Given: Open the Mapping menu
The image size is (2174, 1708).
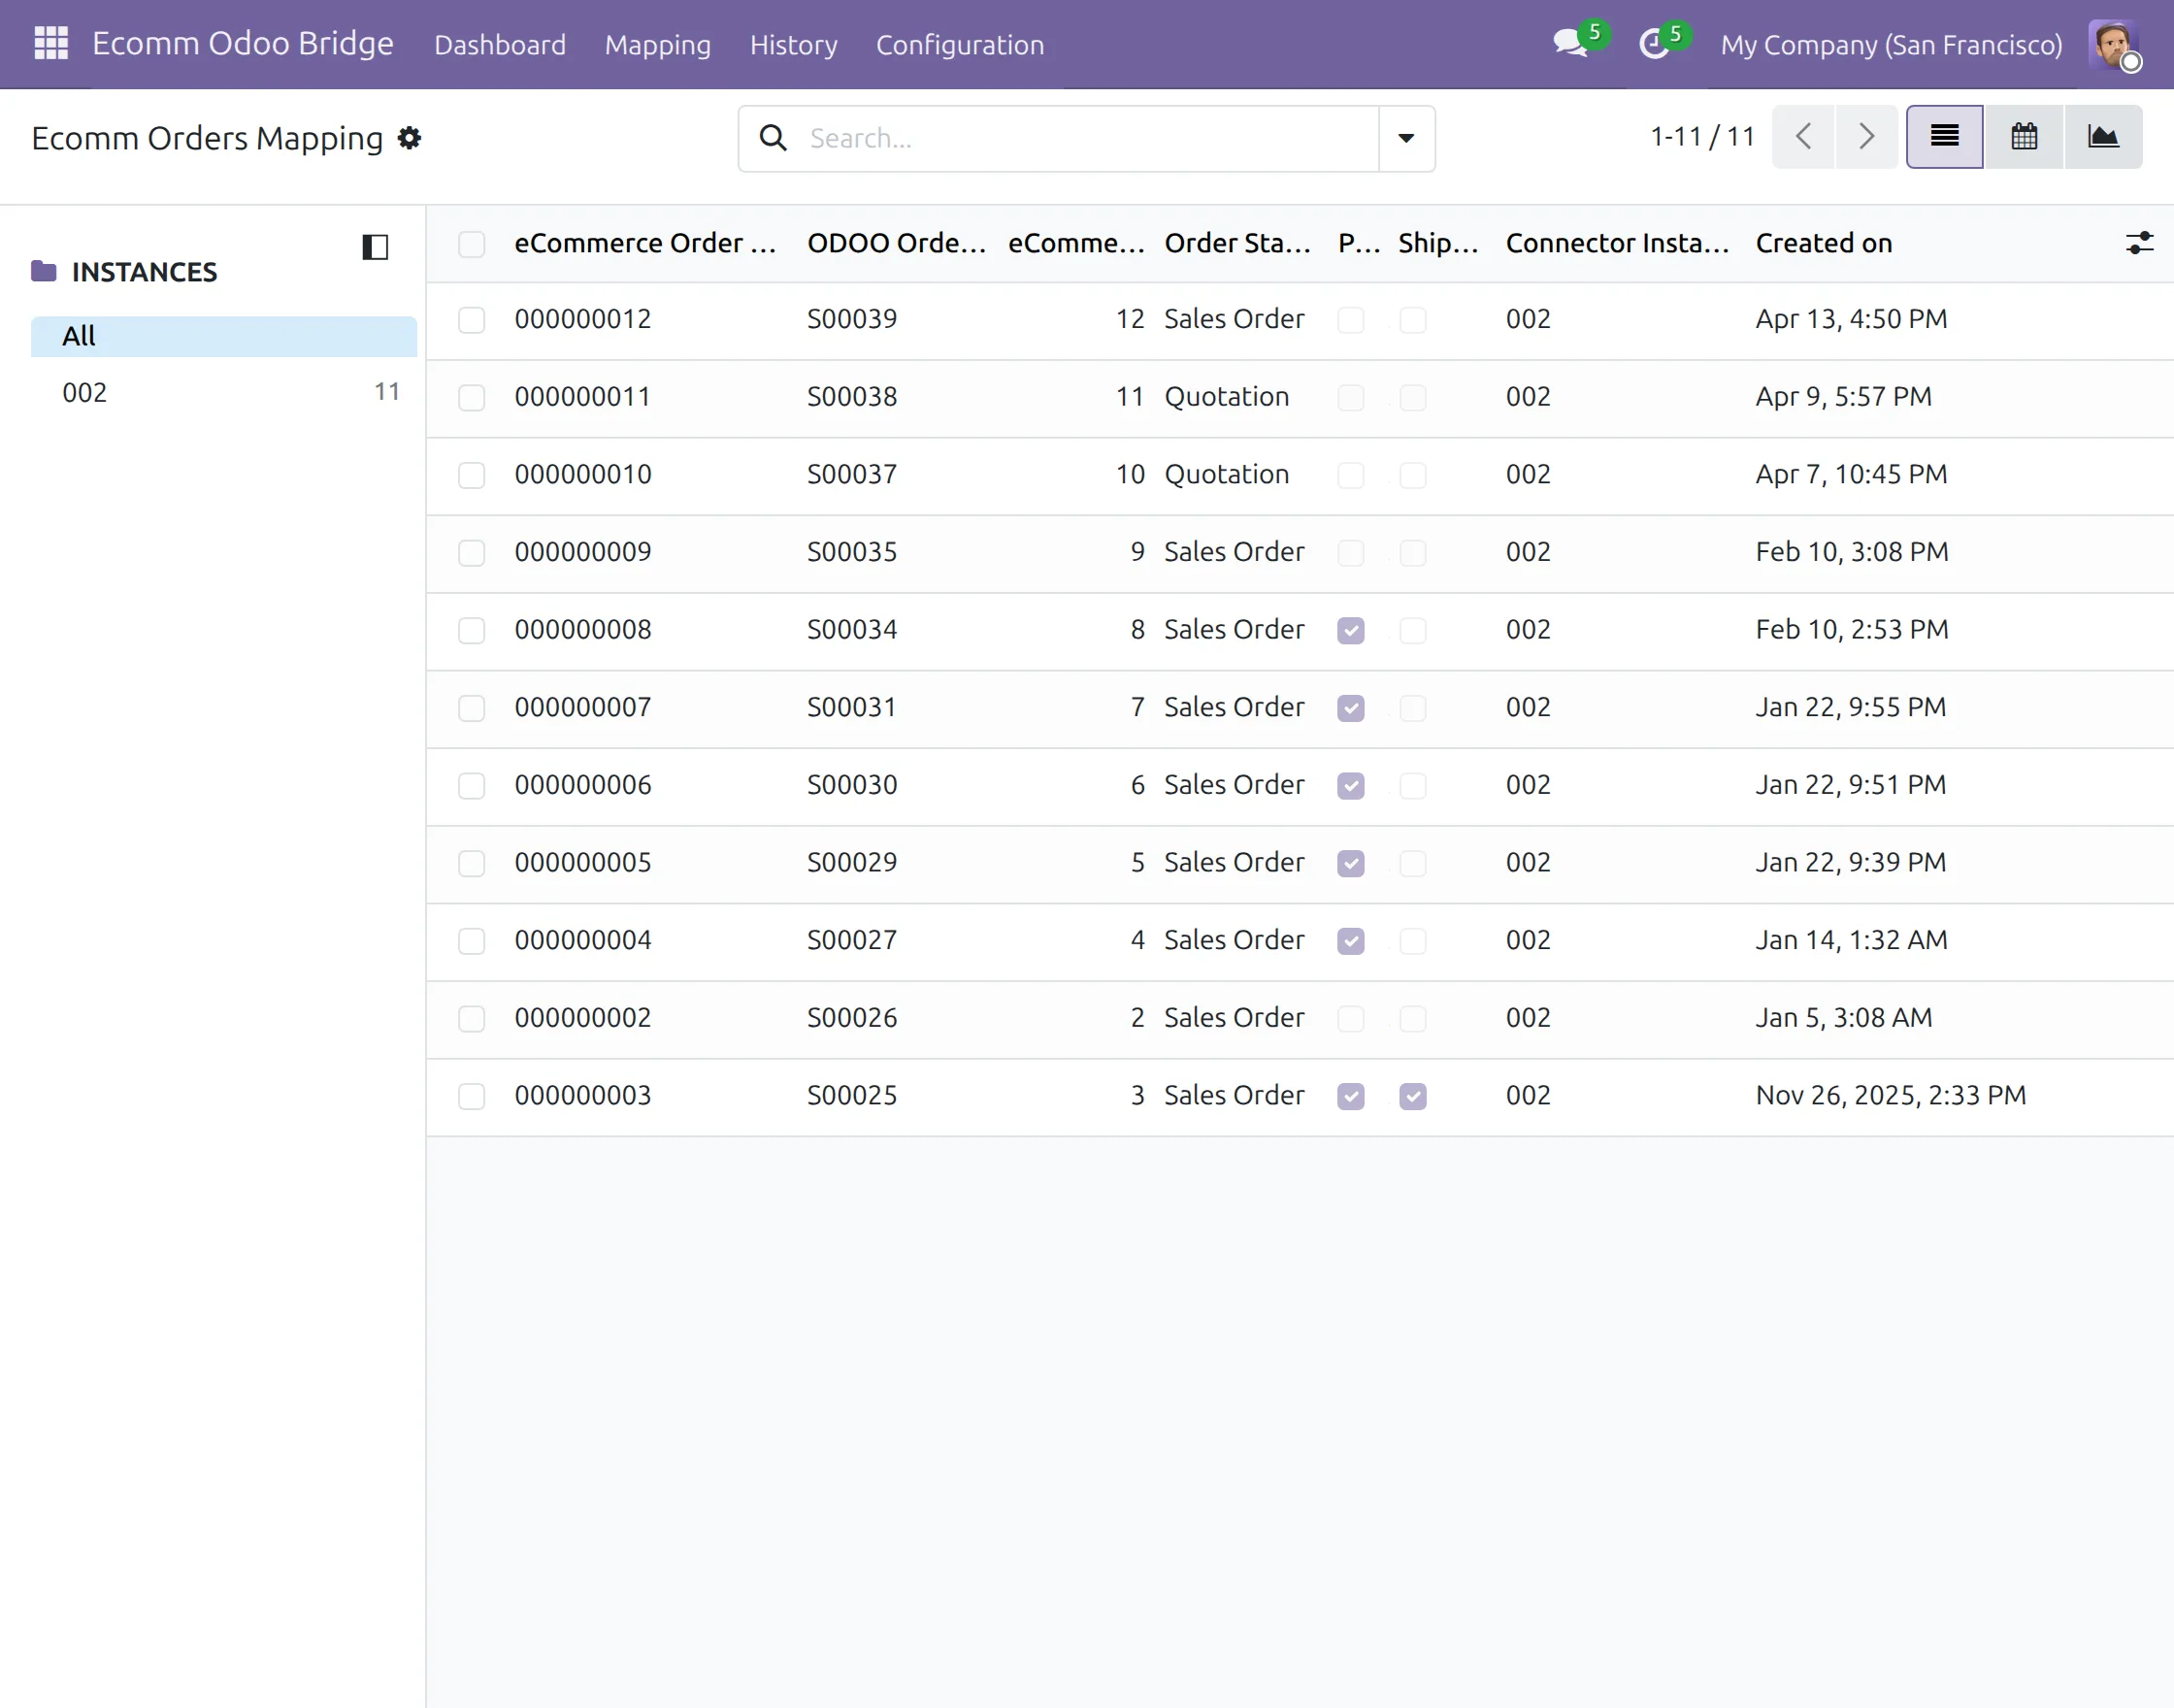Looking at the screenshot, I should coord(658,45).
